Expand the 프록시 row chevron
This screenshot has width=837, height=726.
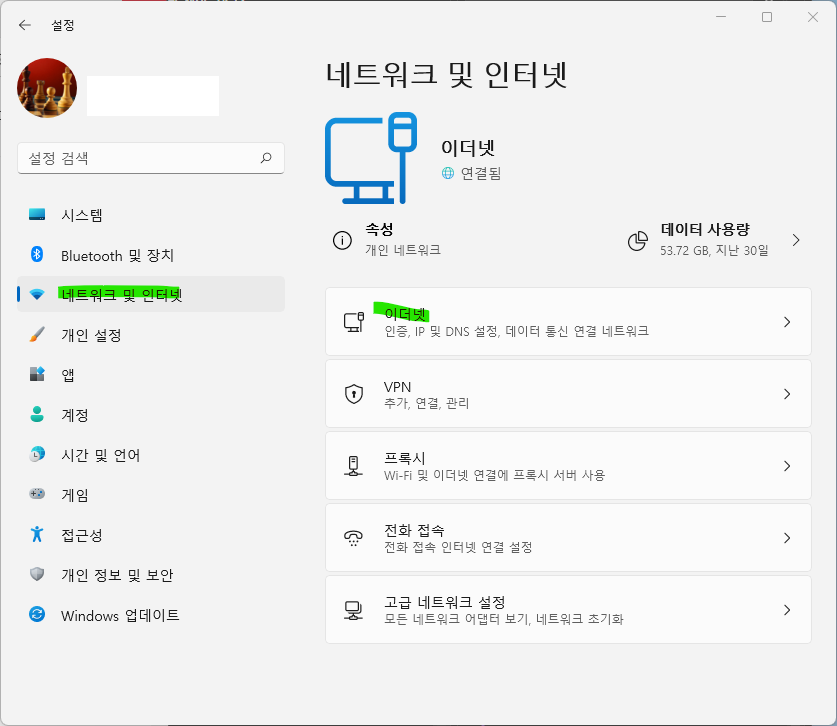(787, 466)
